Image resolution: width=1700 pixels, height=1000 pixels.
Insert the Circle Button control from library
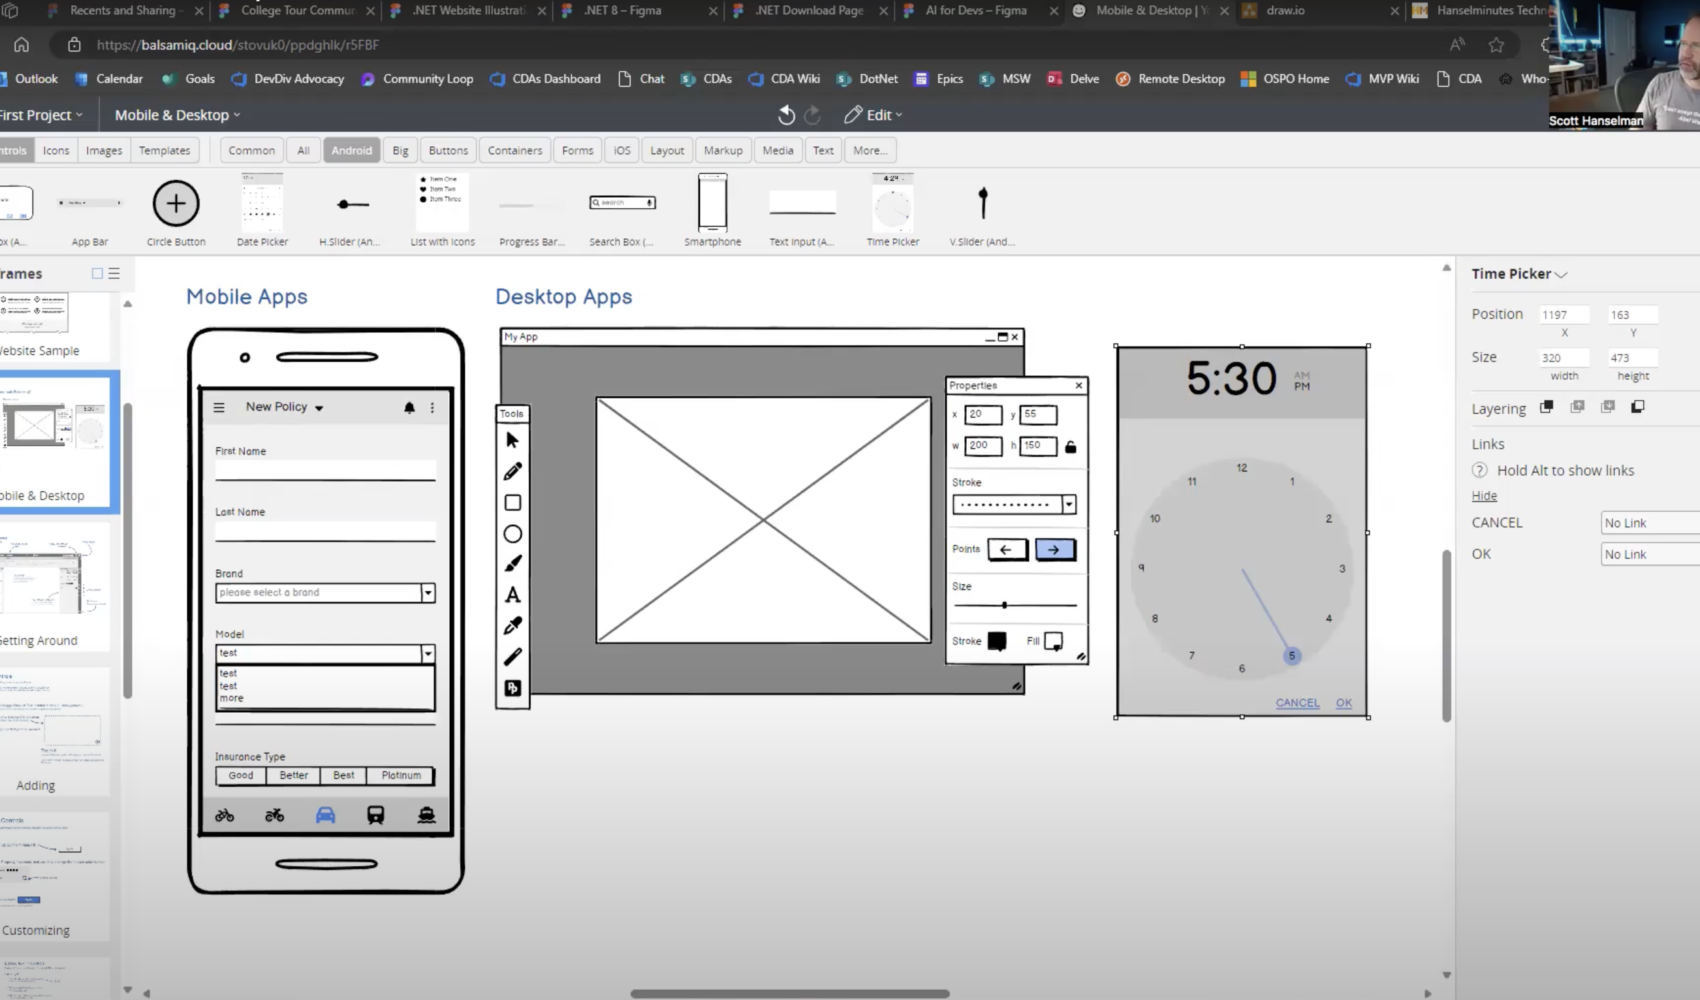tap(176, 204)
